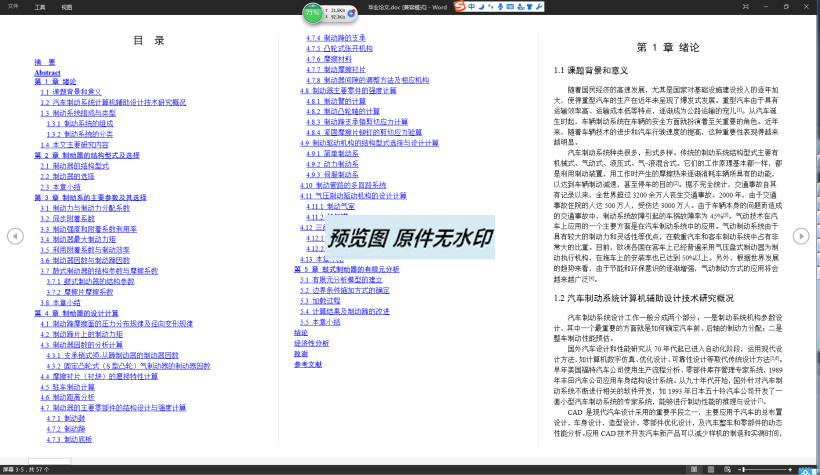
Task: Click the green 71% memory ball
Action: [x=313, y=13]
